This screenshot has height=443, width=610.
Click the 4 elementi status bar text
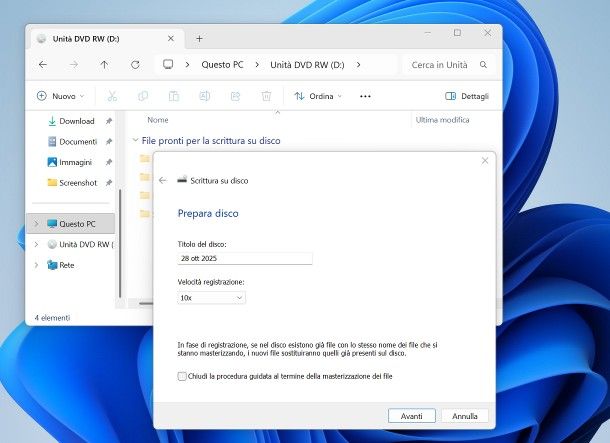(x=53, y=318)
